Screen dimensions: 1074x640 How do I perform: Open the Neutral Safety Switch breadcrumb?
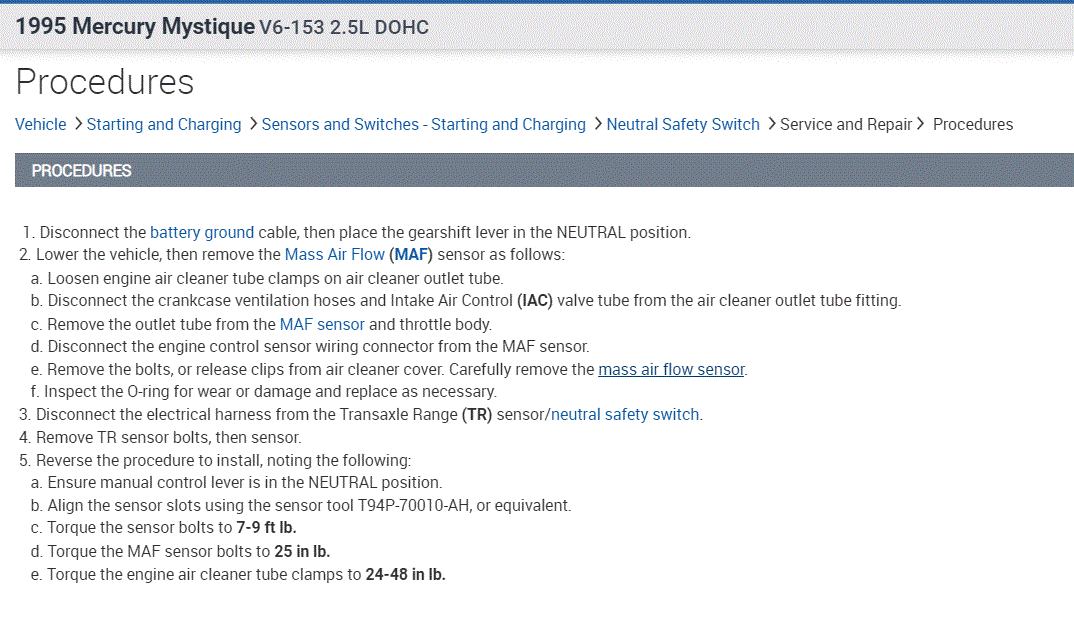pos(683,125)
